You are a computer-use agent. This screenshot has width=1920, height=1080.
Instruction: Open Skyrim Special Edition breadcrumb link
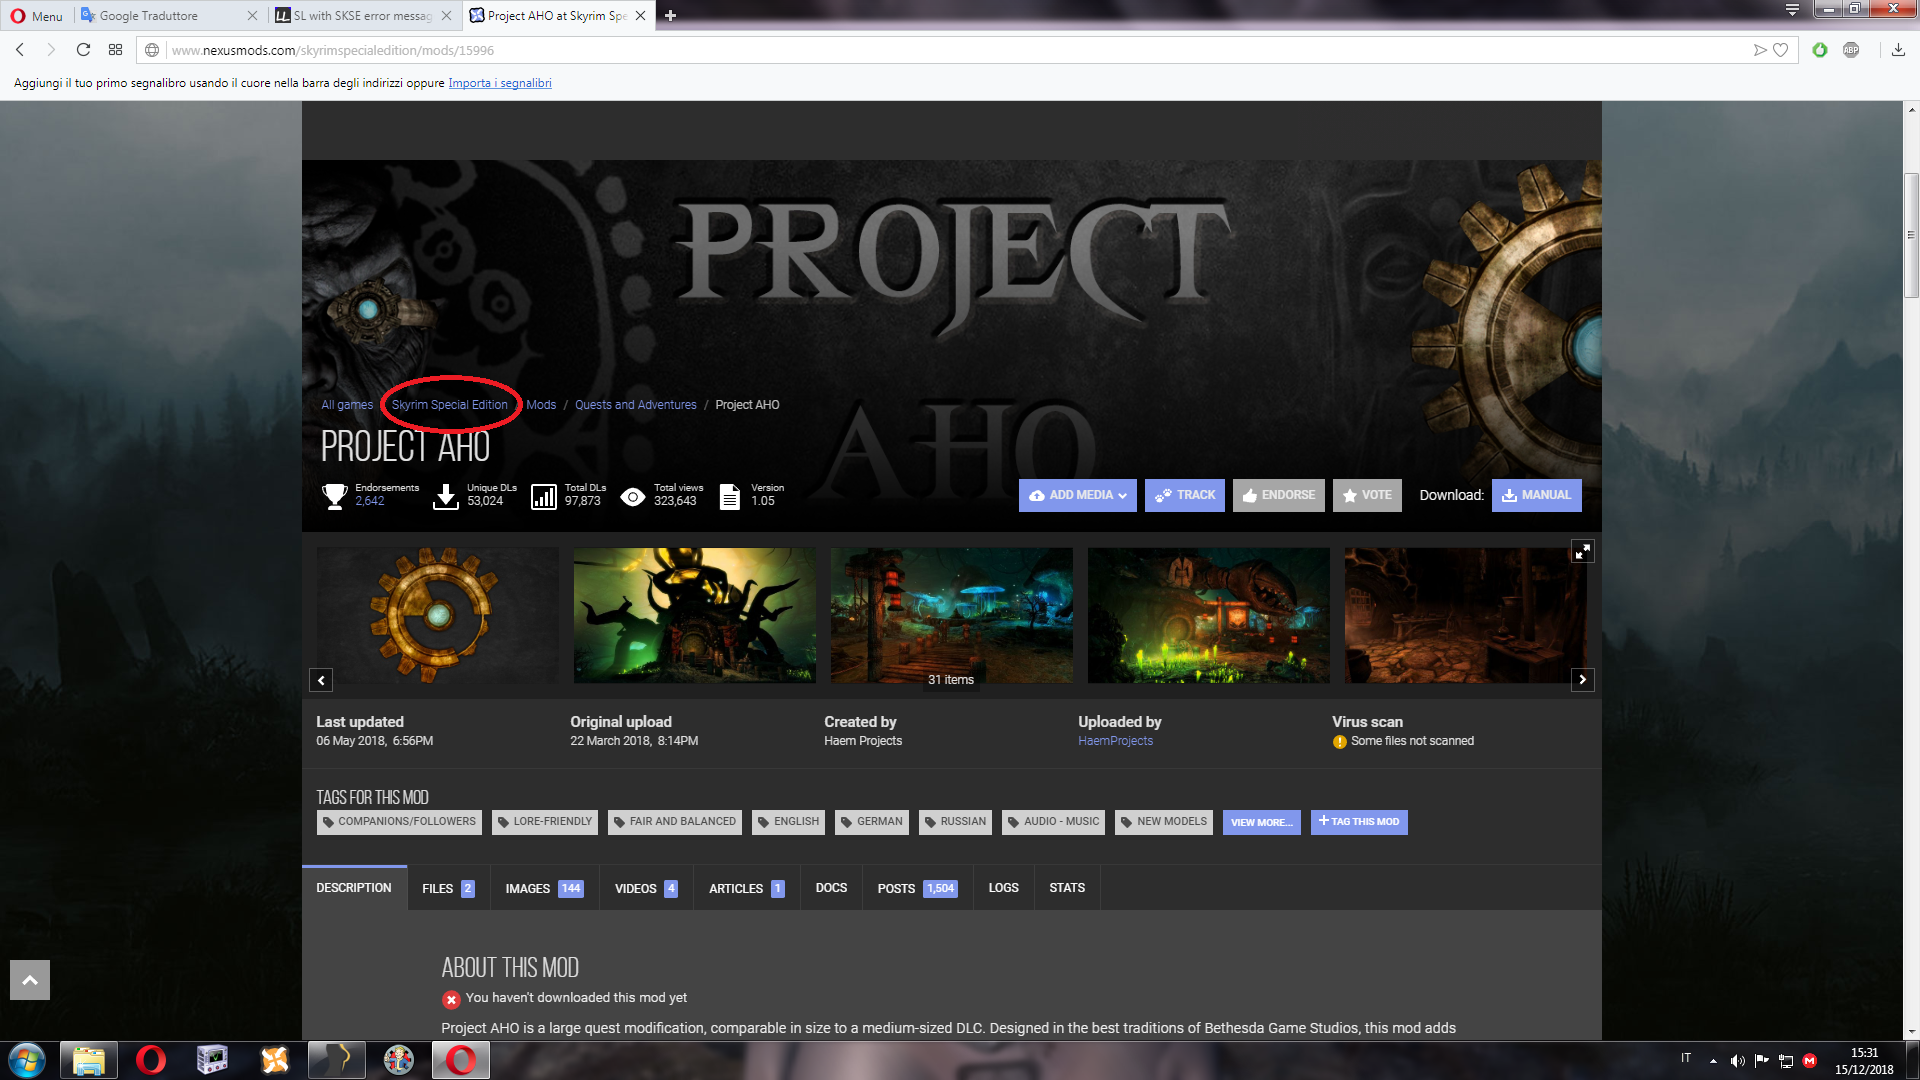pos(450,405)
